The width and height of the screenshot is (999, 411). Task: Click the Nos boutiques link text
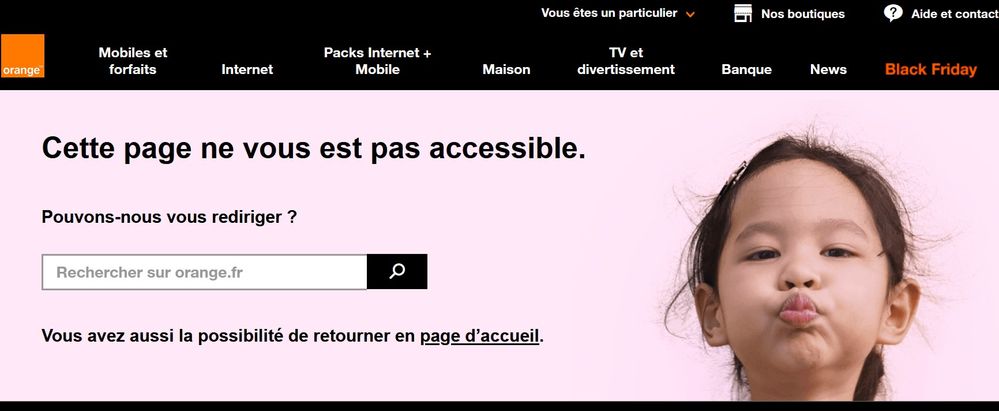[x=803, y=14]
